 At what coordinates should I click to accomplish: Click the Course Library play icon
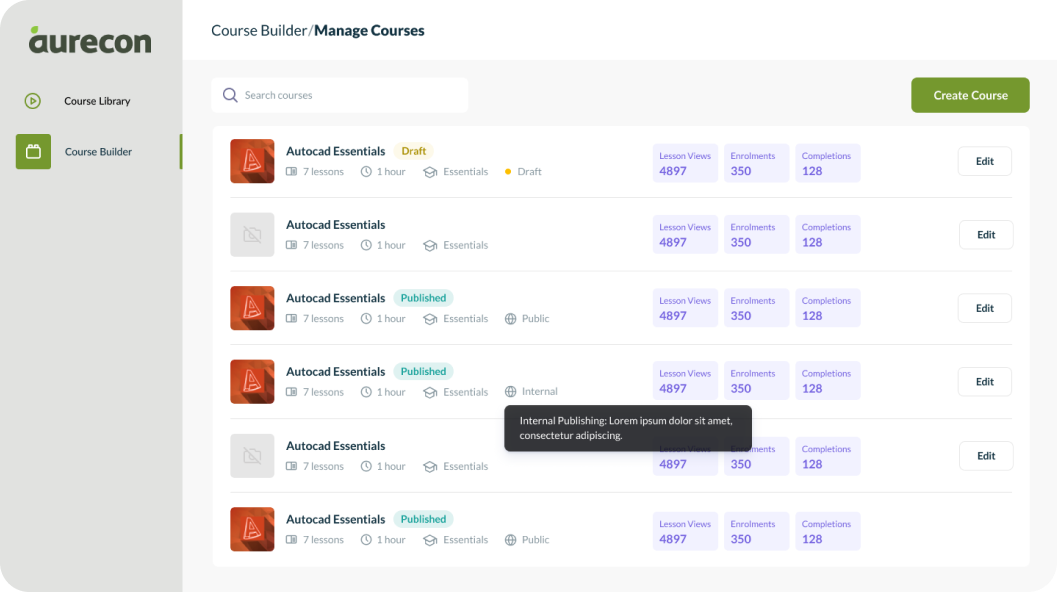[32, 101]
